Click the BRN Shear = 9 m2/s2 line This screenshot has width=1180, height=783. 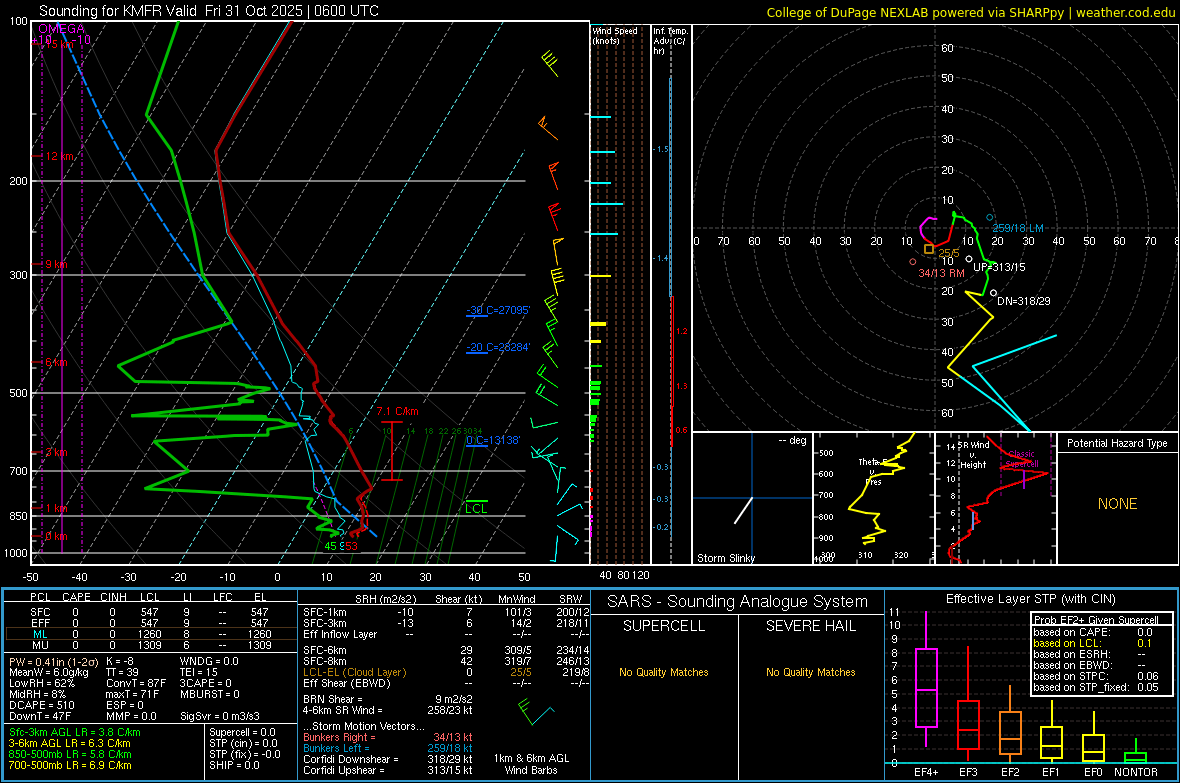pyautogui.click(x=388, y=699)
